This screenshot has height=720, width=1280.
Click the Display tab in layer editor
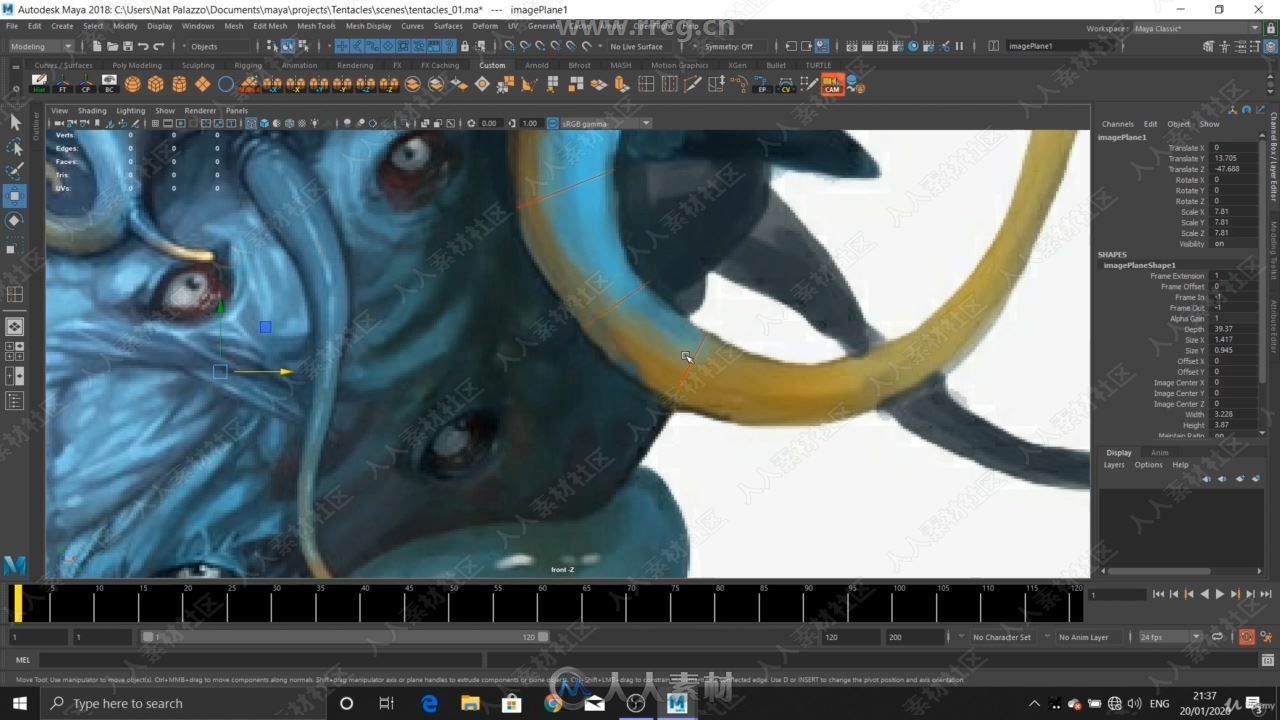(x=1119, y=452)
